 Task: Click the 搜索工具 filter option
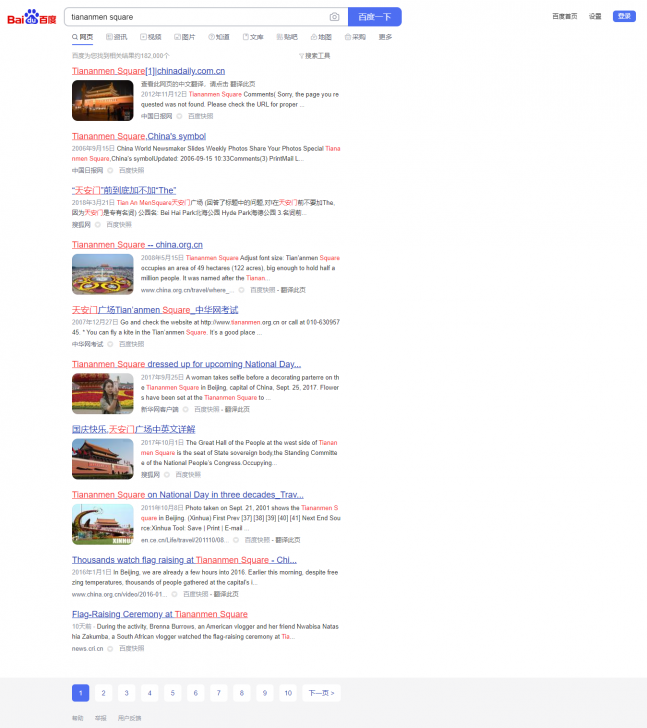pyautogui.click(x=315, y=56)
